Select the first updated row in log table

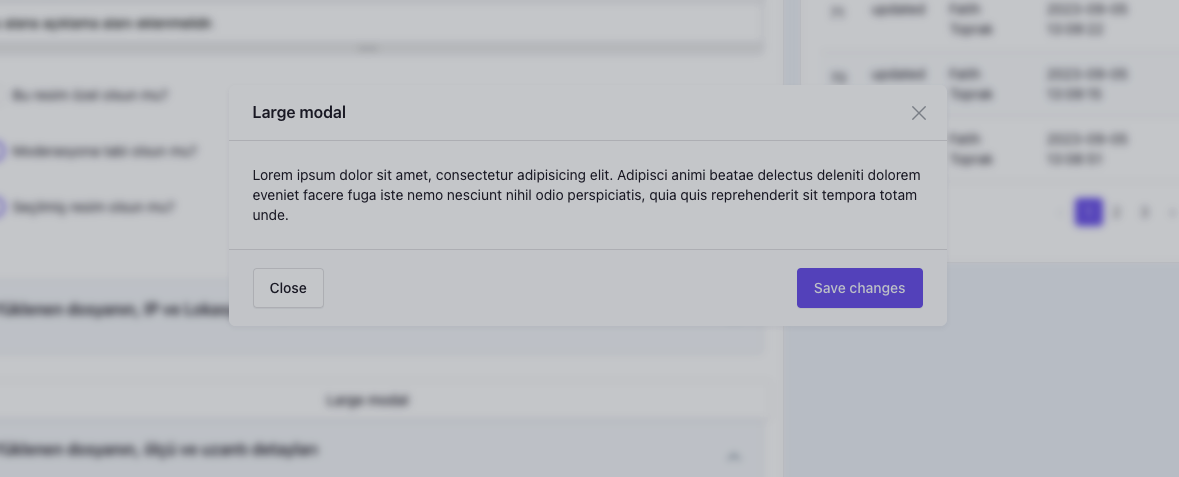1000,20
